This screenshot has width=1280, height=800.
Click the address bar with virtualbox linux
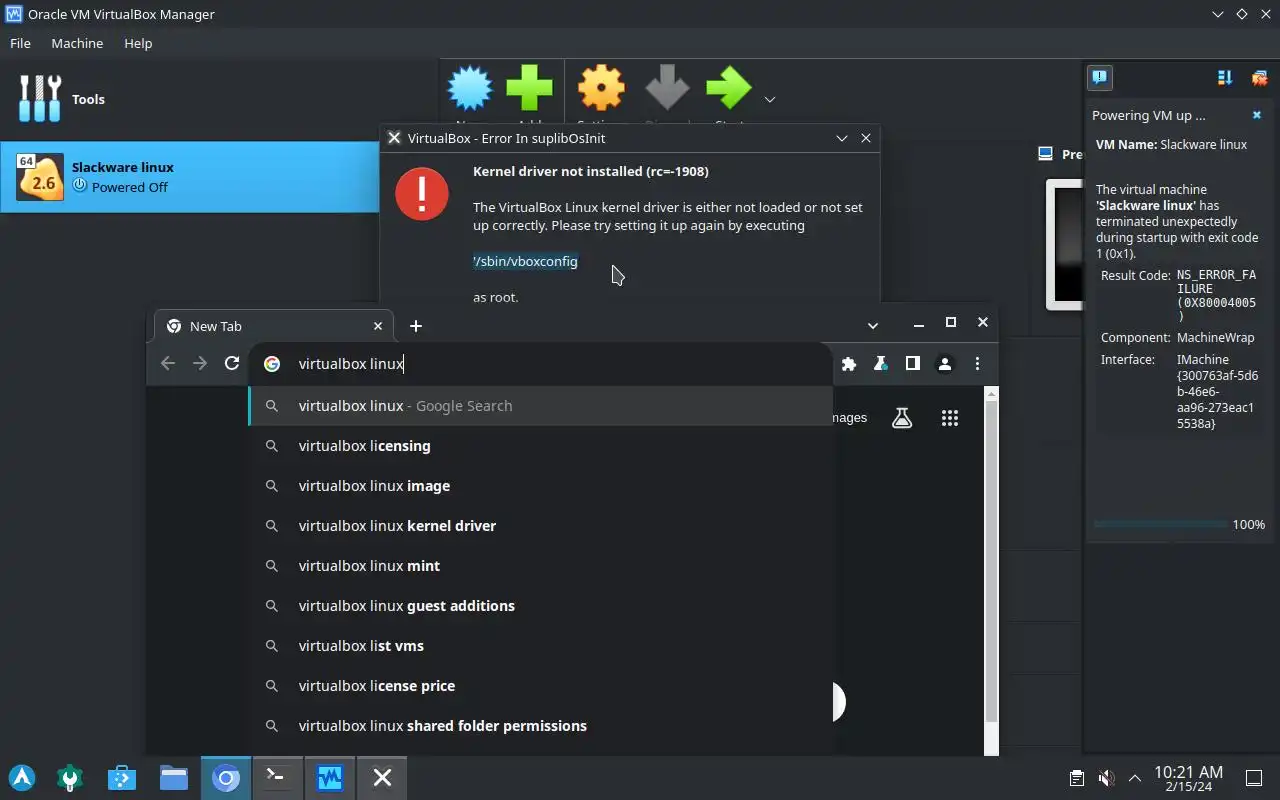click(540, 364)
